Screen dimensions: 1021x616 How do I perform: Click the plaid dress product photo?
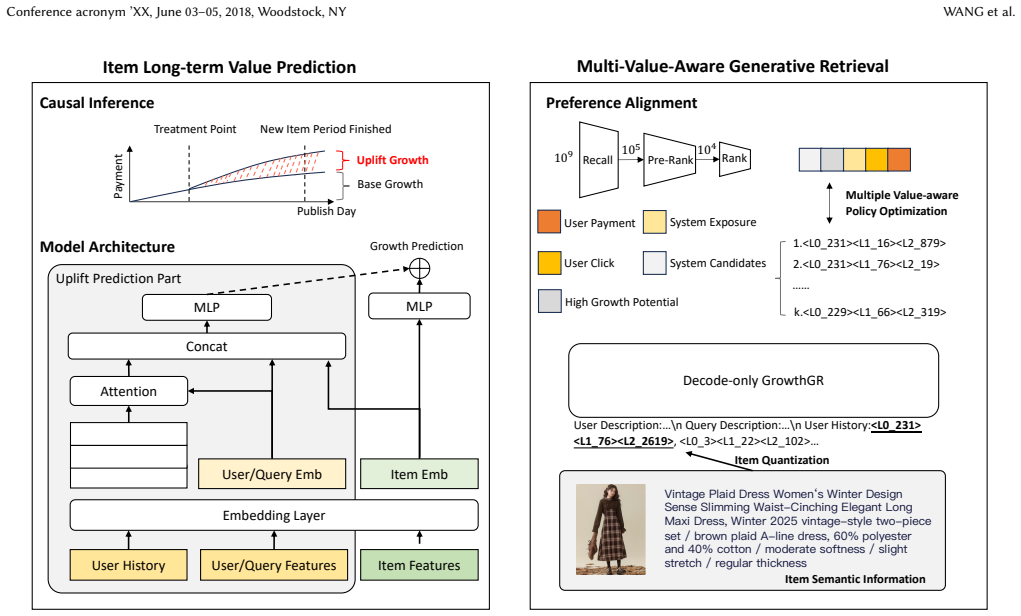[611, 529]
